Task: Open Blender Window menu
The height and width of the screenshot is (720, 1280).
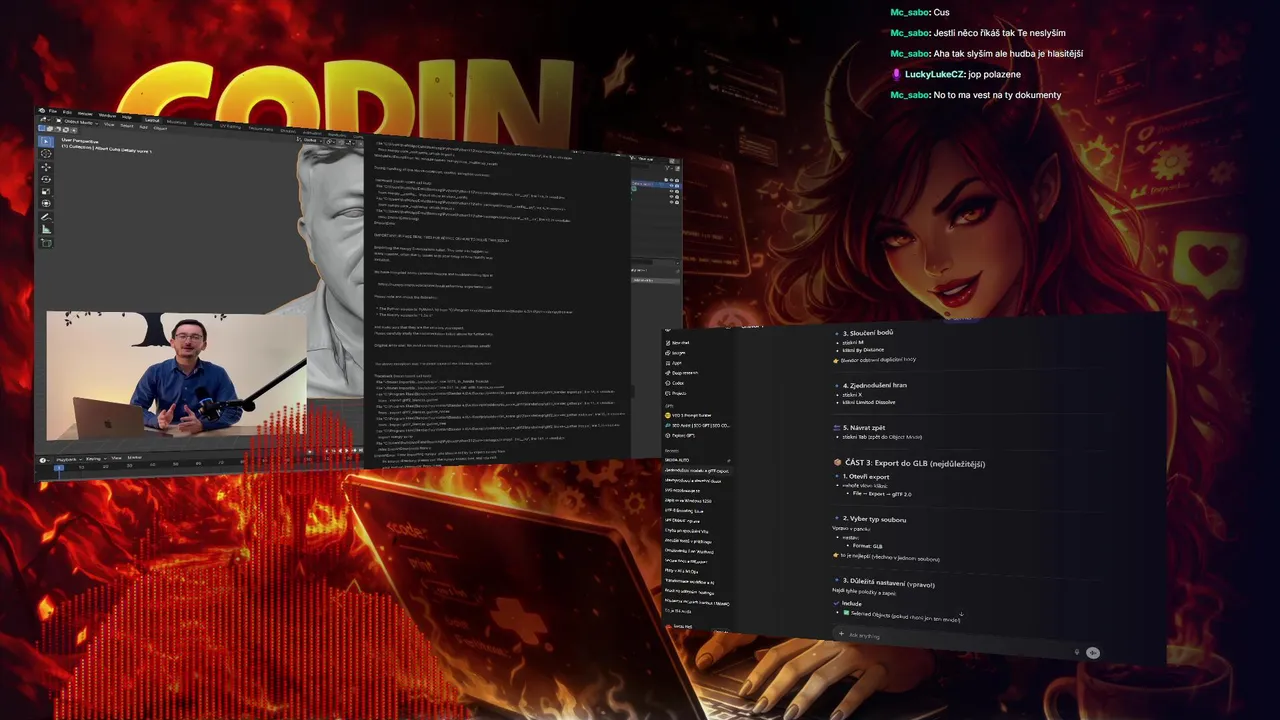Action: (107, 116)
